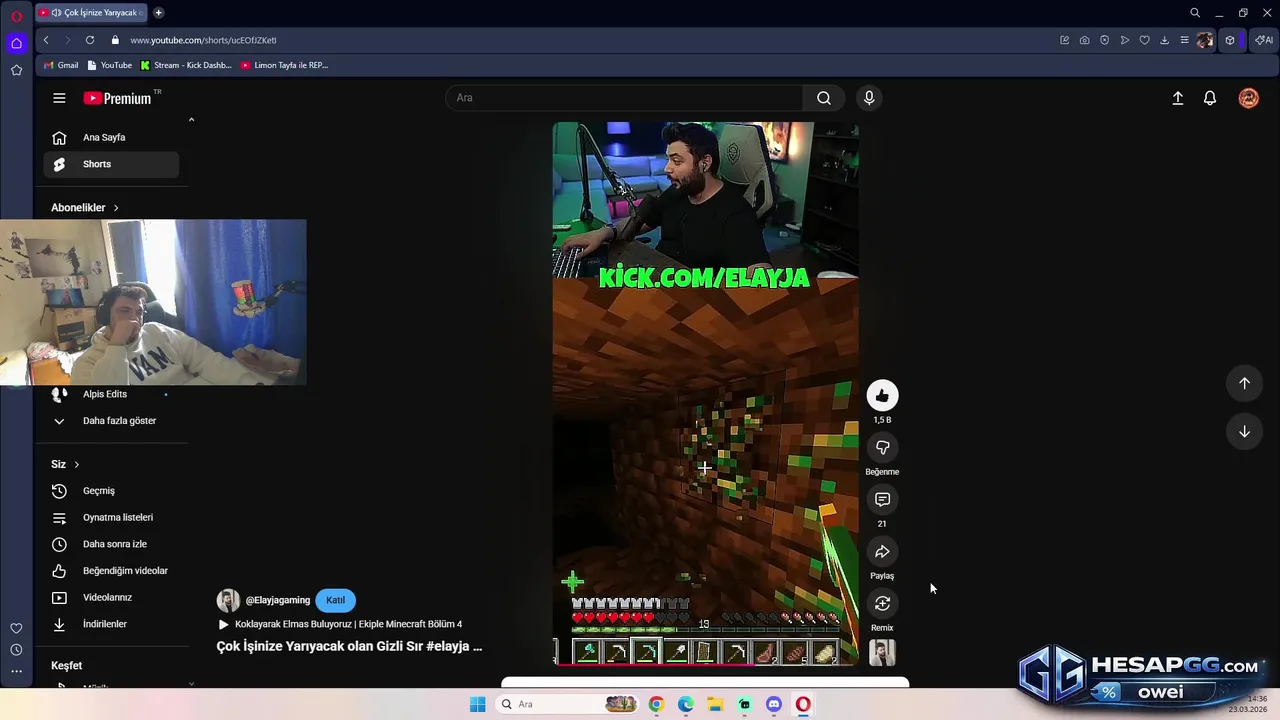Screen dimensions: 1280x720
Task: Go to Ana Sayfa in sidebar
Action: 111,138
